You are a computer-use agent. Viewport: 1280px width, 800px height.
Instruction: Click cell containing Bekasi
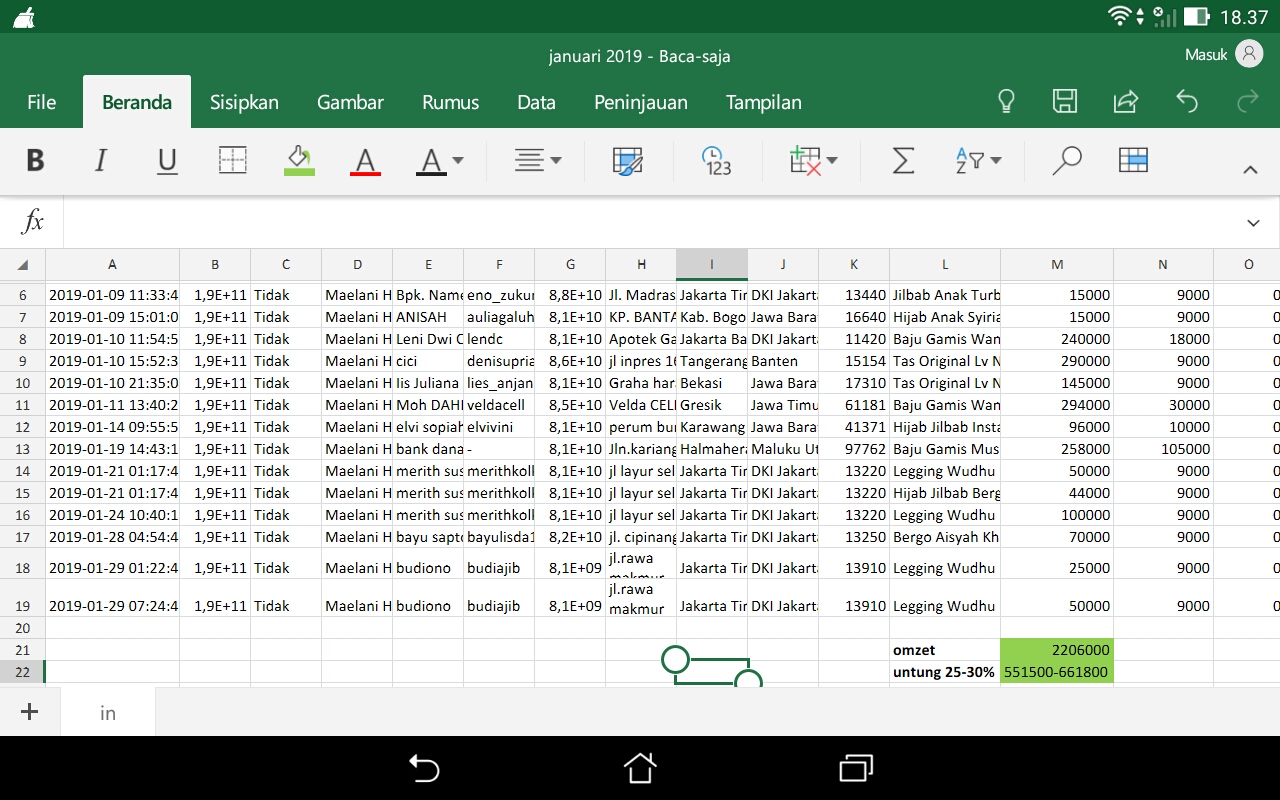[712, 383]
